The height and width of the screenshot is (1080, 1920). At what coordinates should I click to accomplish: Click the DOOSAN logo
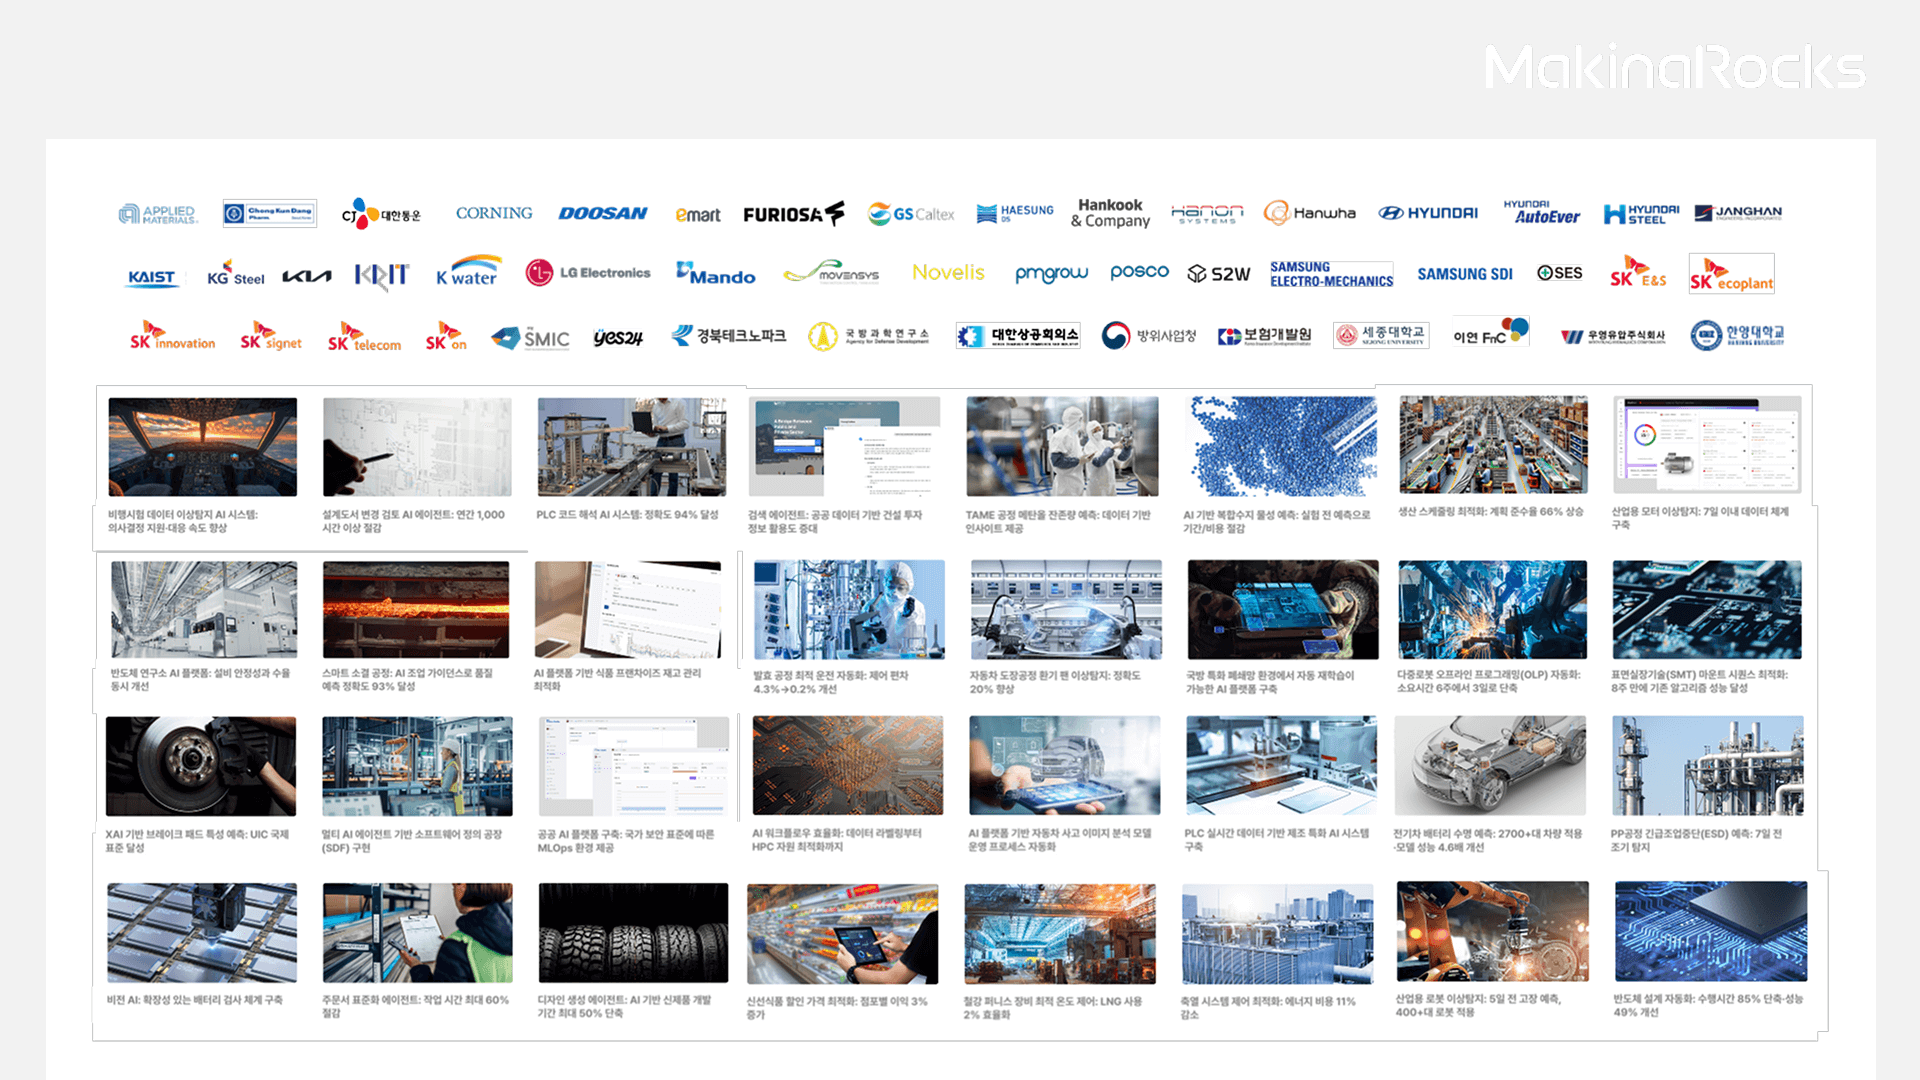(602, 214)
